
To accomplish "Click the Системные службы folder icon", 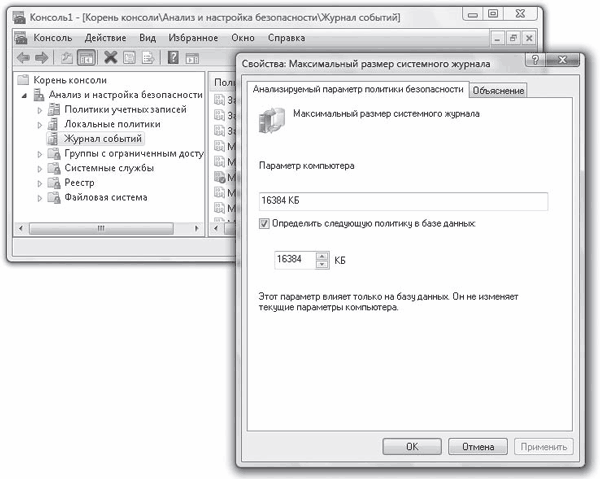I will point(54,168).
